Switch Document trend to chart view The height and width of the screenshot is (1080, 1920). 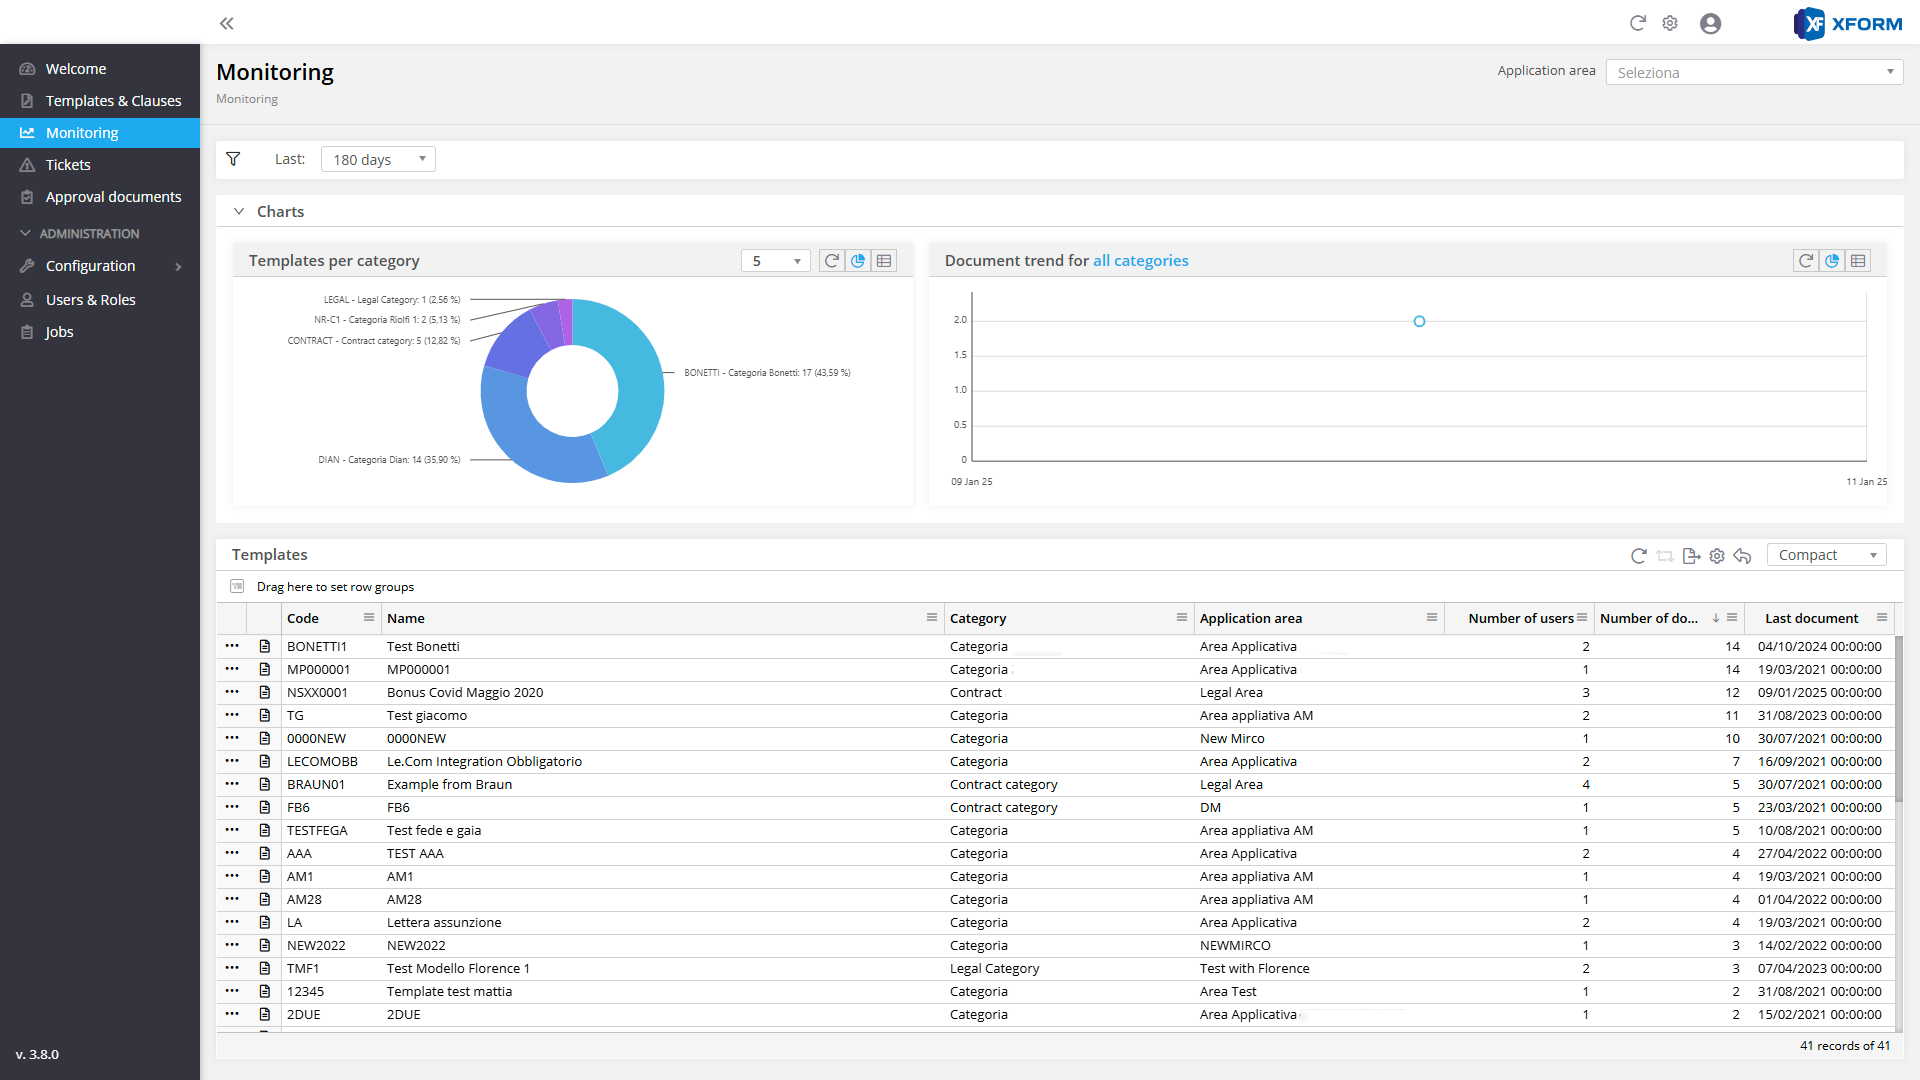1832,261
